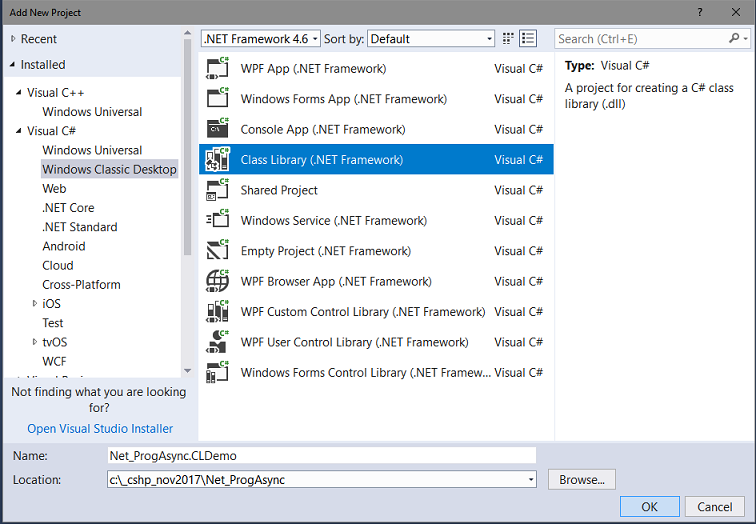Viewport: 756px width, 524px height.
Task: Select Class Library (.NET Framework) template
Action: click(376, 160)
